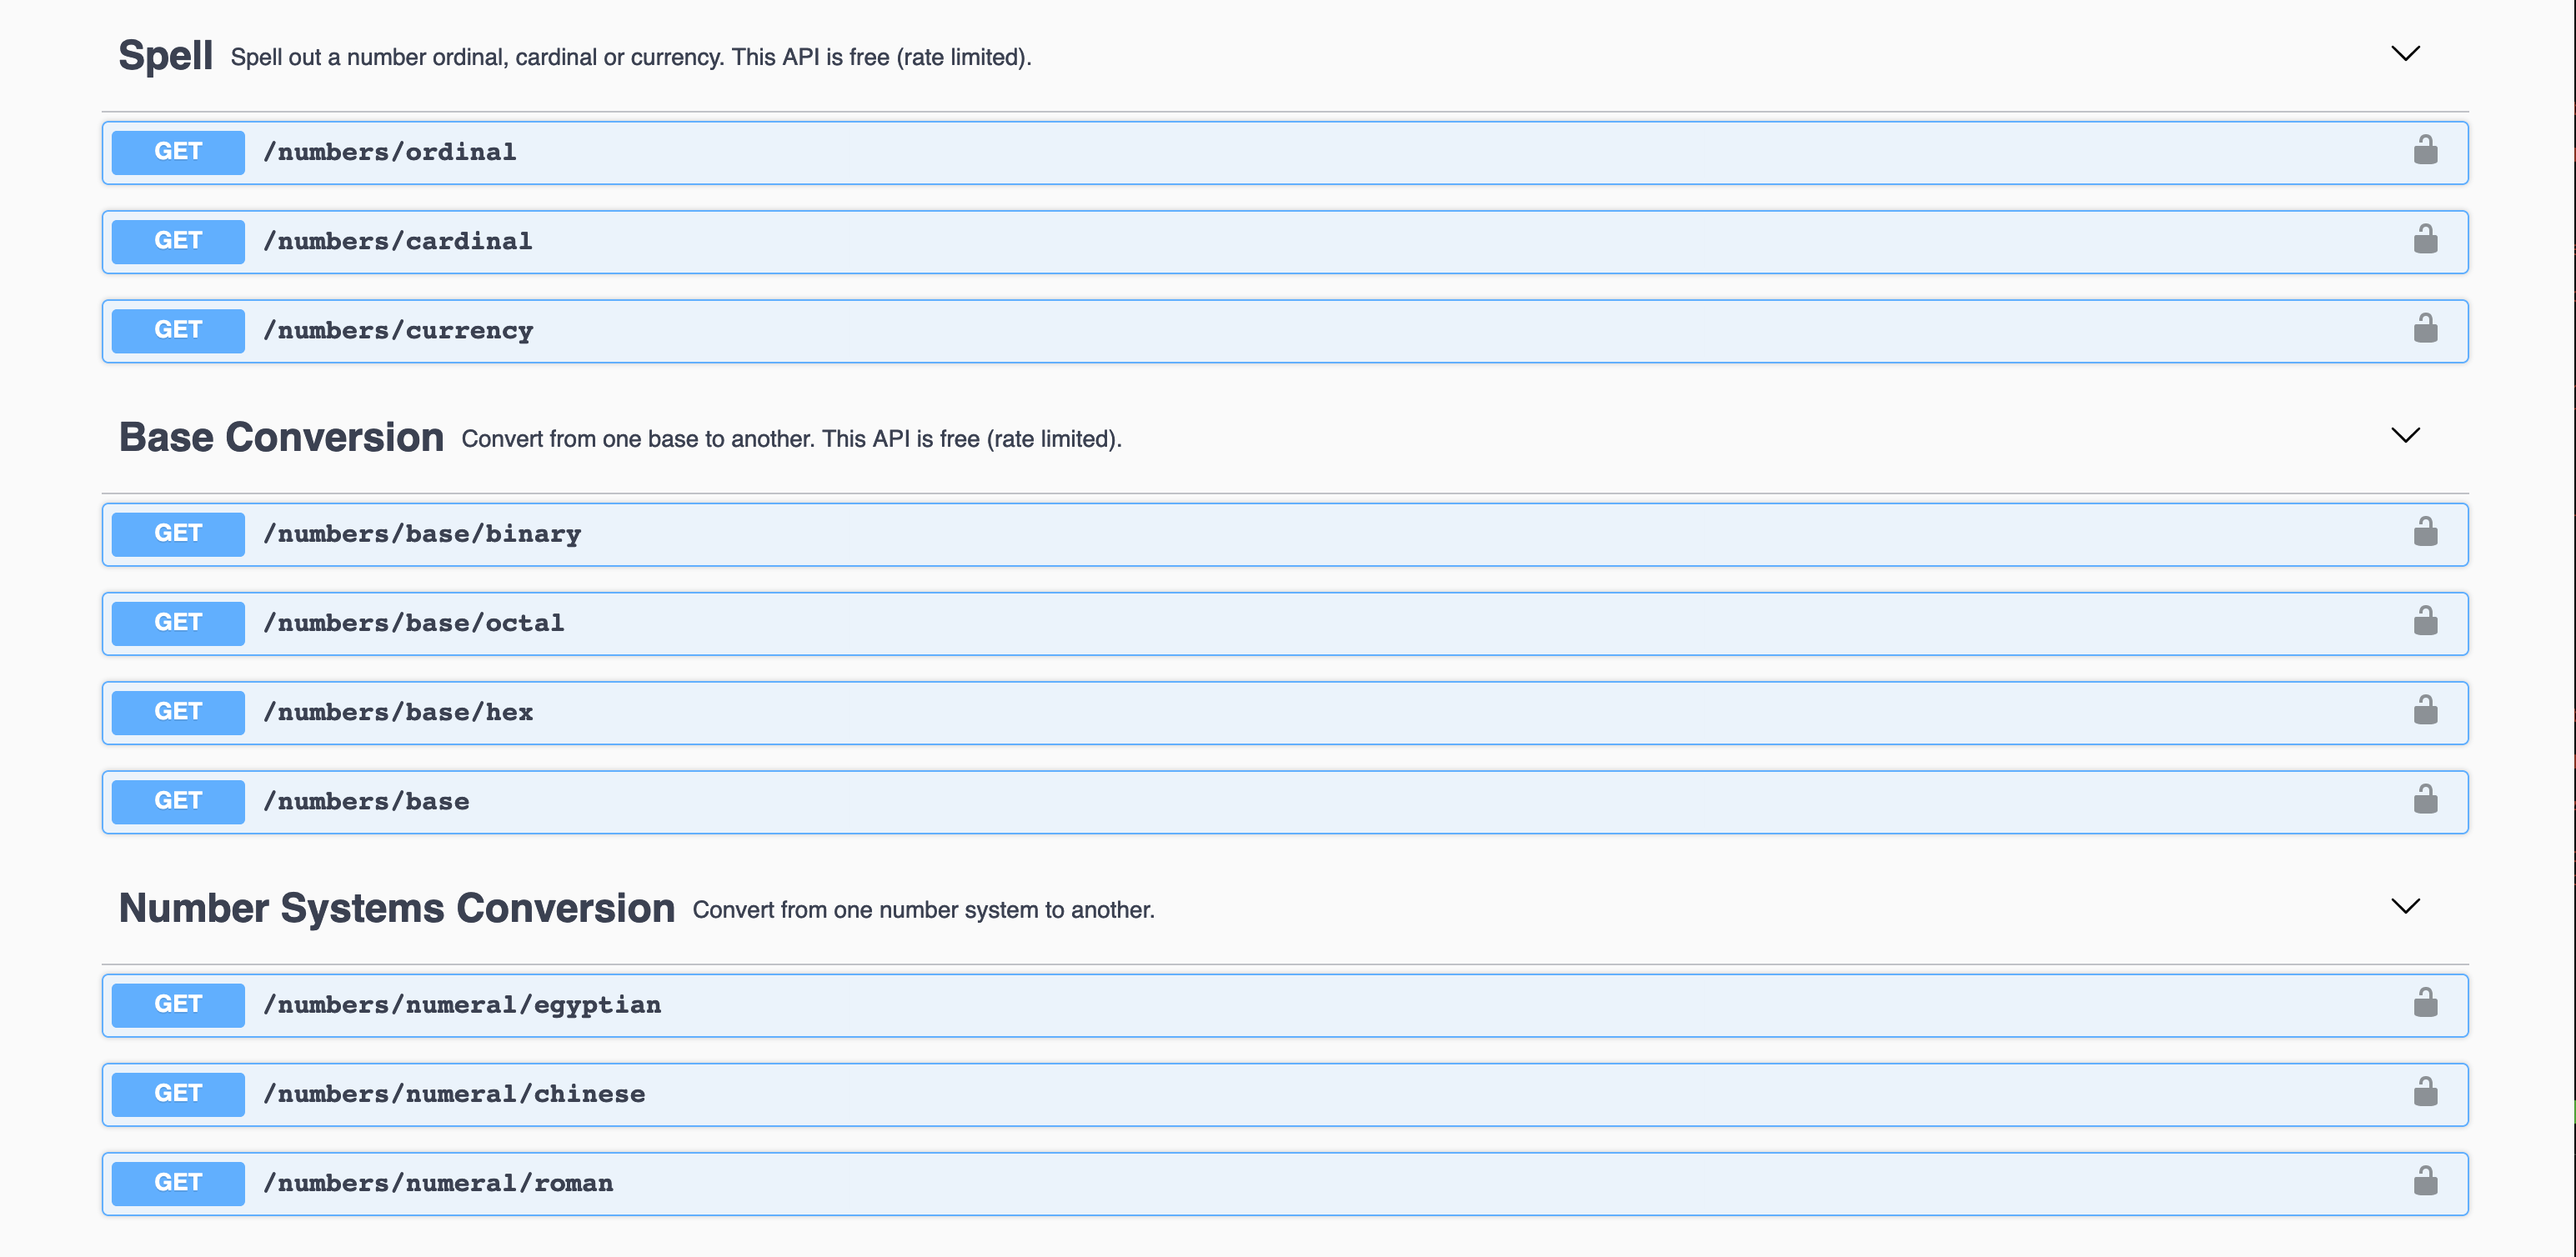Collapse the Spell section chevron

click(2405, 54)
